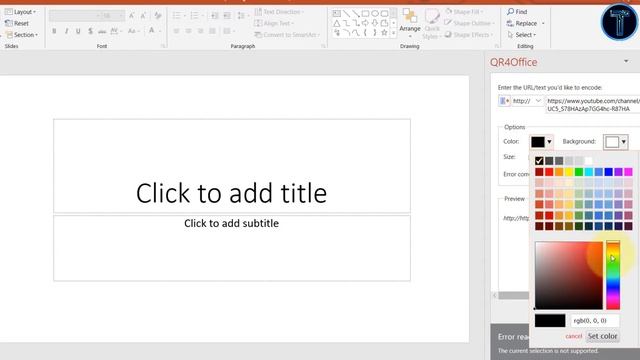
Task: Expand the shapes gallery More button
Action: [x=393, y=33]
